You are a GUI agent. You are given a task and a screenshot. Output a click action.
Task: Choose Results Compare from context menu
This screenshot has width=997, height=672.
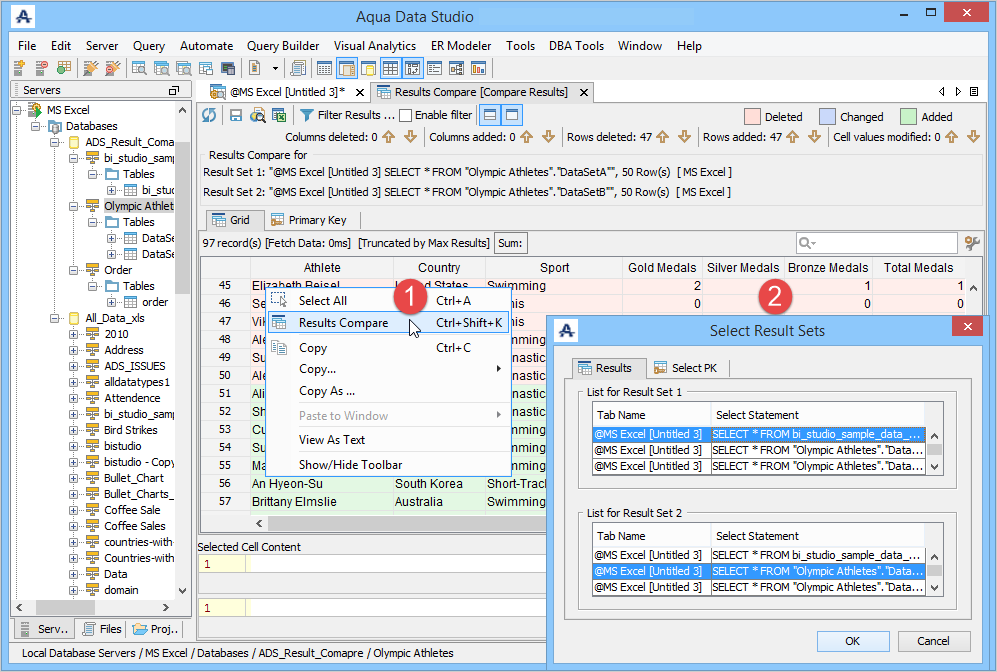tap(343, 322)
